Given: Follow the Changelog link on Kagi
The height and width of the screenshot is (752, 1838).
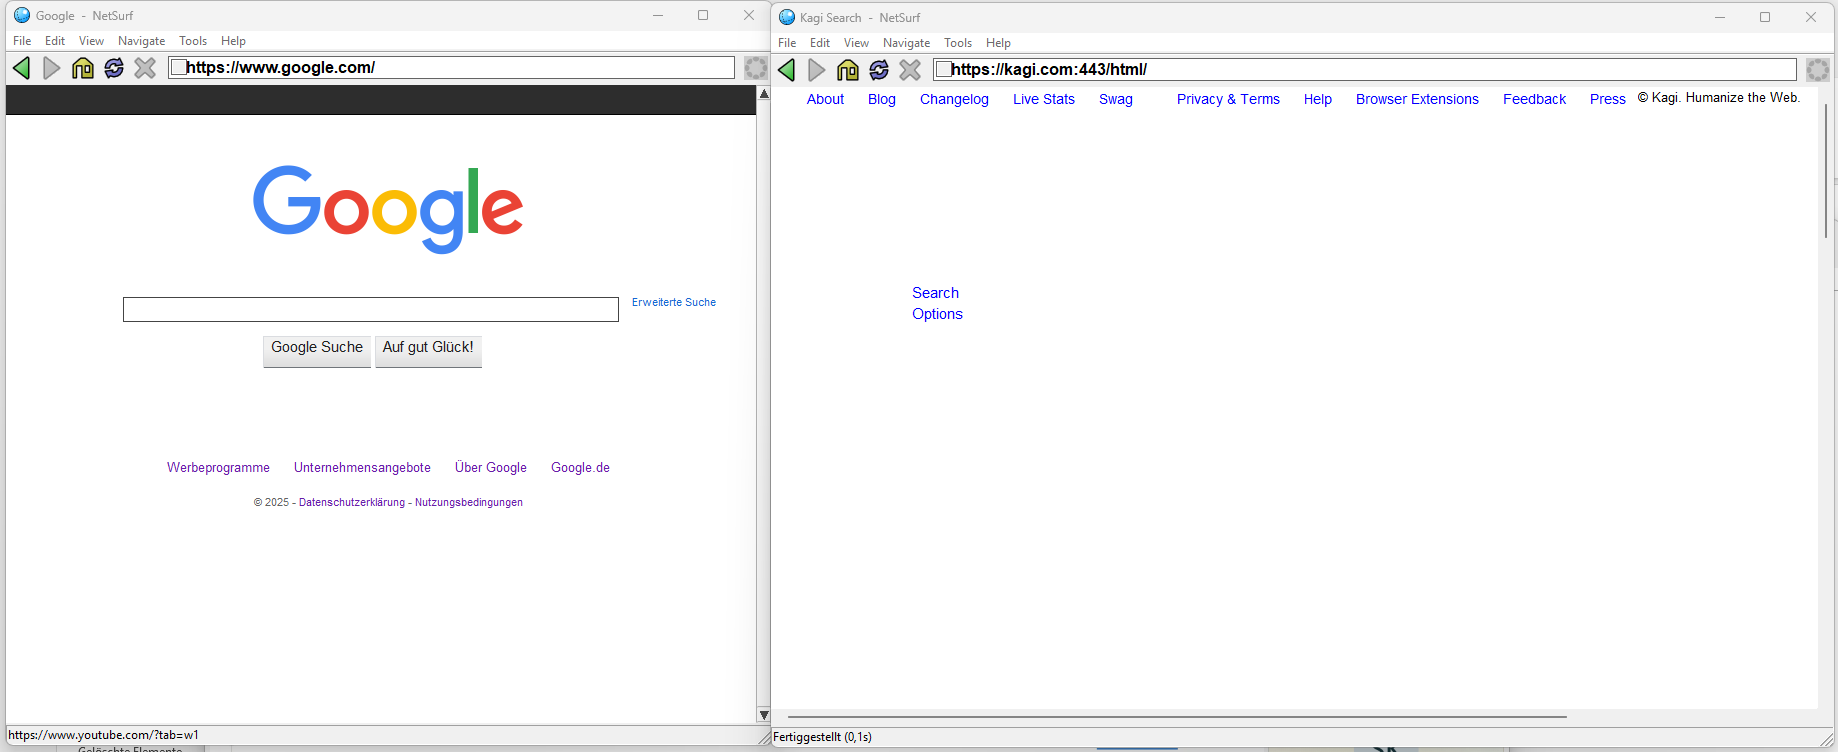Looking at the screenshot, I should tap(954, 99).
